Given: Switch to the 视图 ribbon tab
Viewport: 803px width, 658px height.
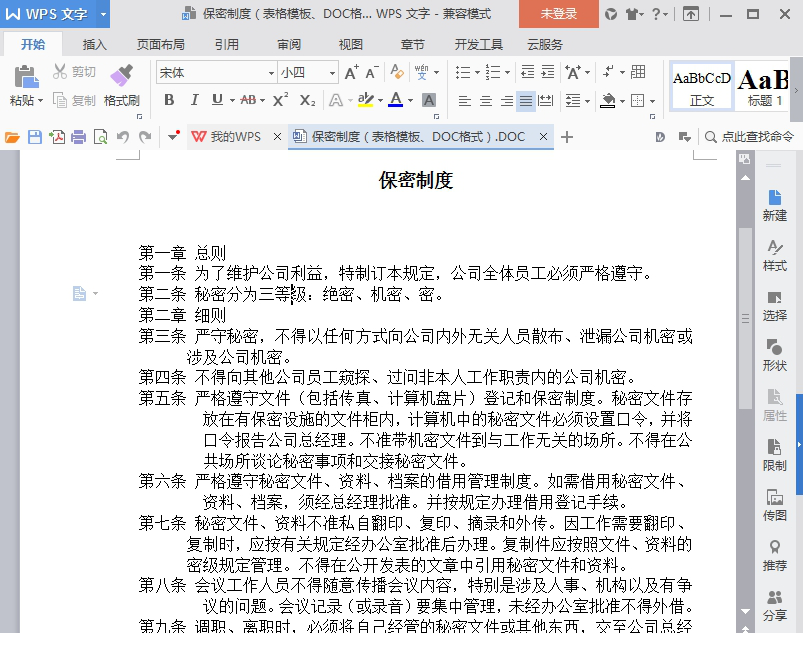Looking at the screenshot, I should pyautogui.click(x=351, y=45).
